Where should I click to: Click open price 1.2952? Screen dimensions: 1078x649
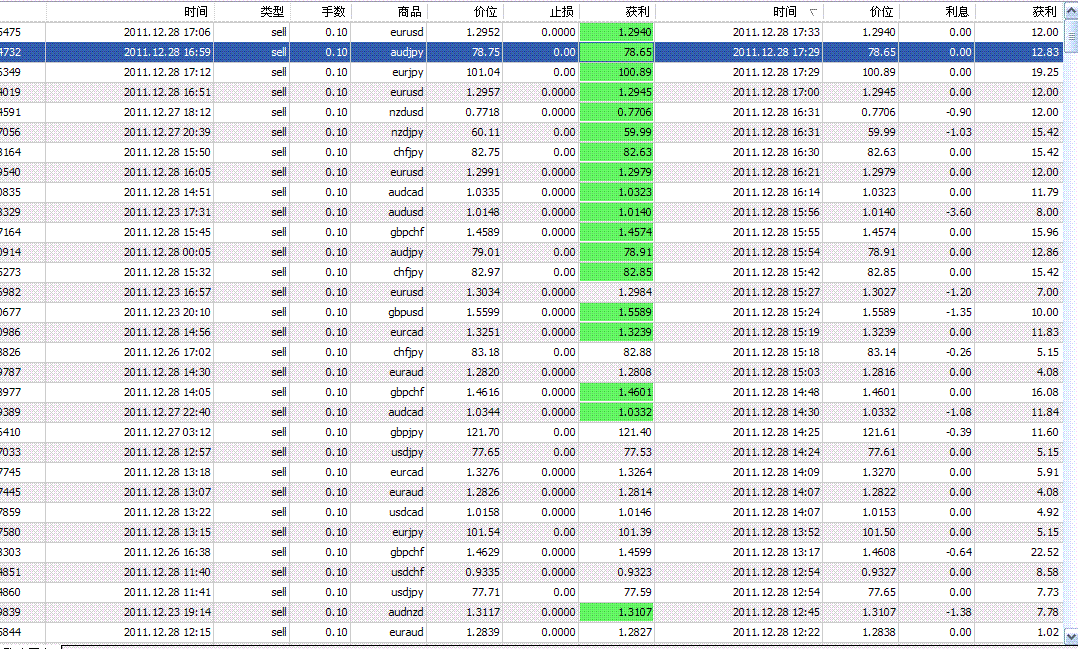click(x=483, y=32)
